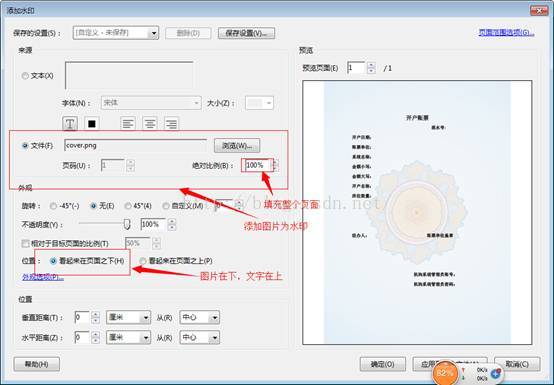
Task: Toggle the underline text icon
Action: pos(70,124)
